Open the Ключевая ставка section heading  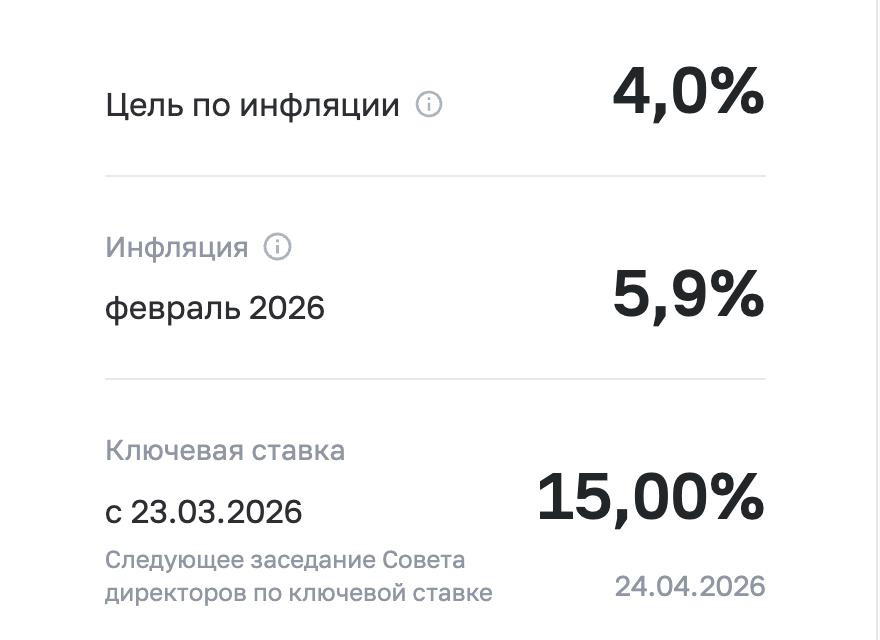tap(224, 451)
